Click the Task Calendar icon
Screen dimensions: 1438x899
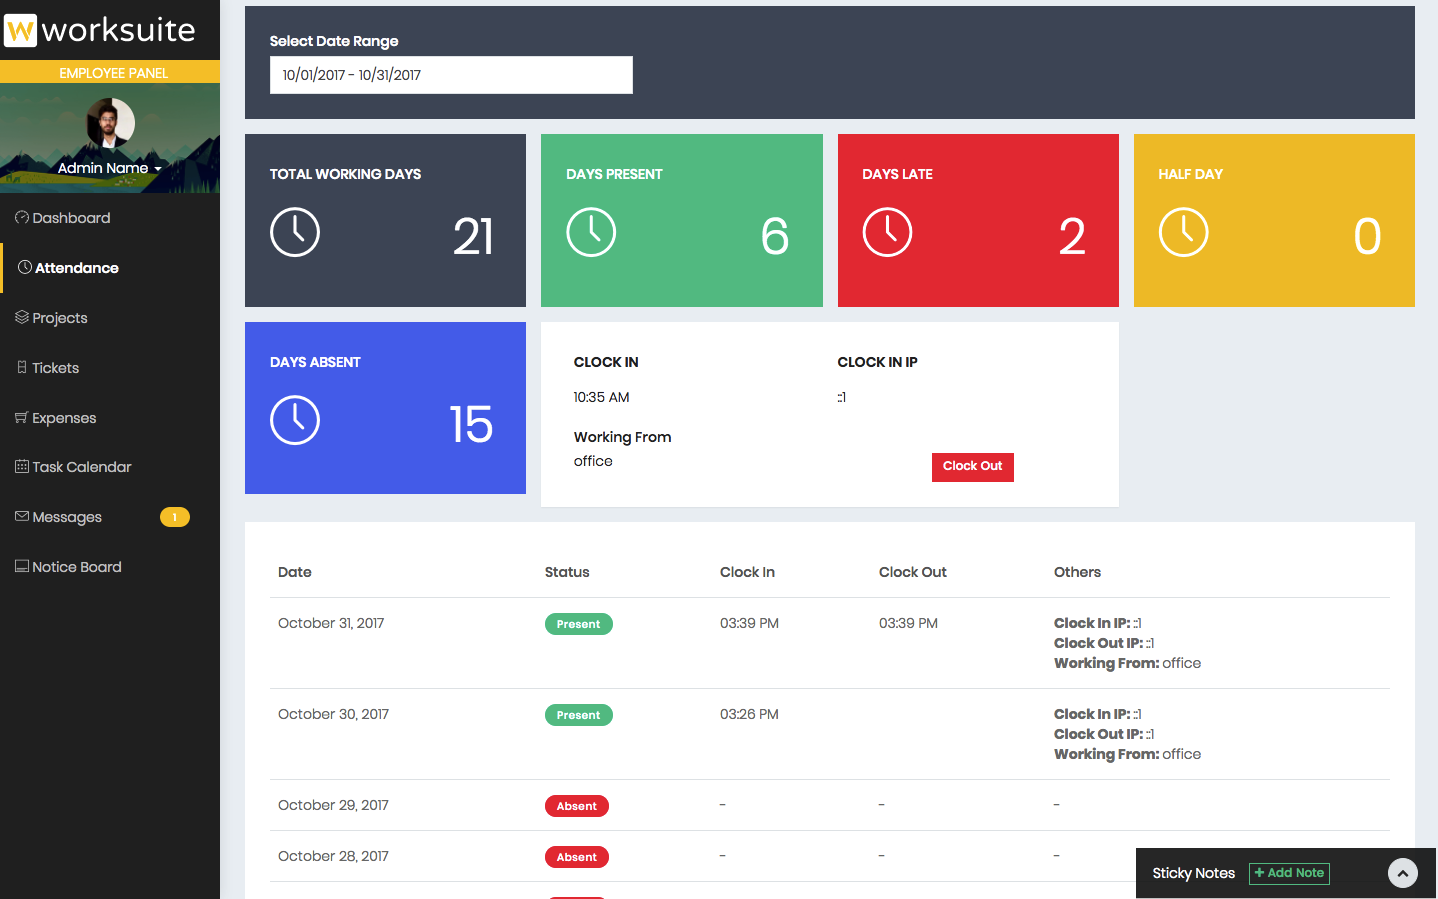coord(22,466)
